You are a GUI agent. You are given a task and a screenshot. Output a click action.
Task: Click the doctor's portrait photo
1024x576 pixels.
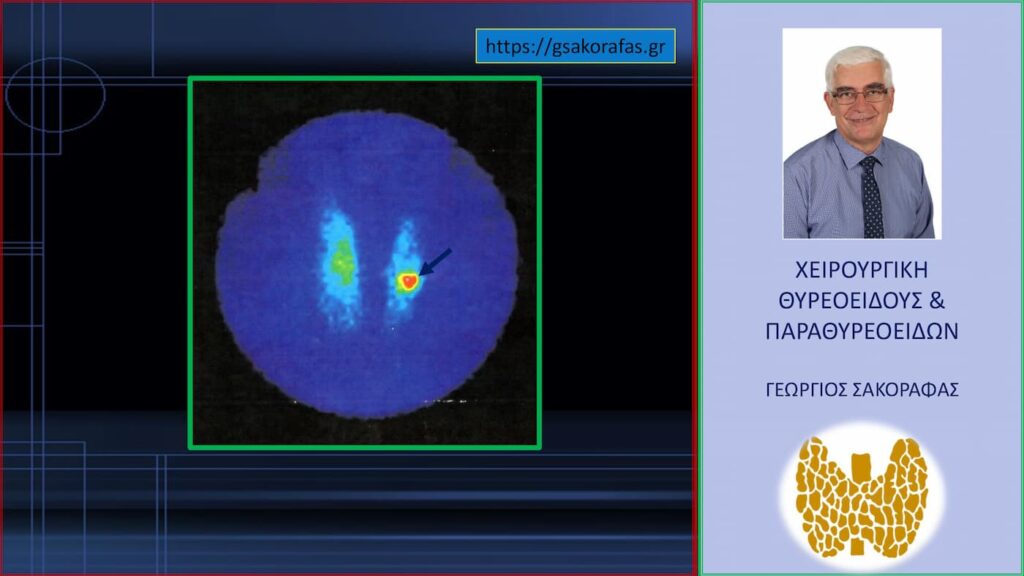(861, 133)
